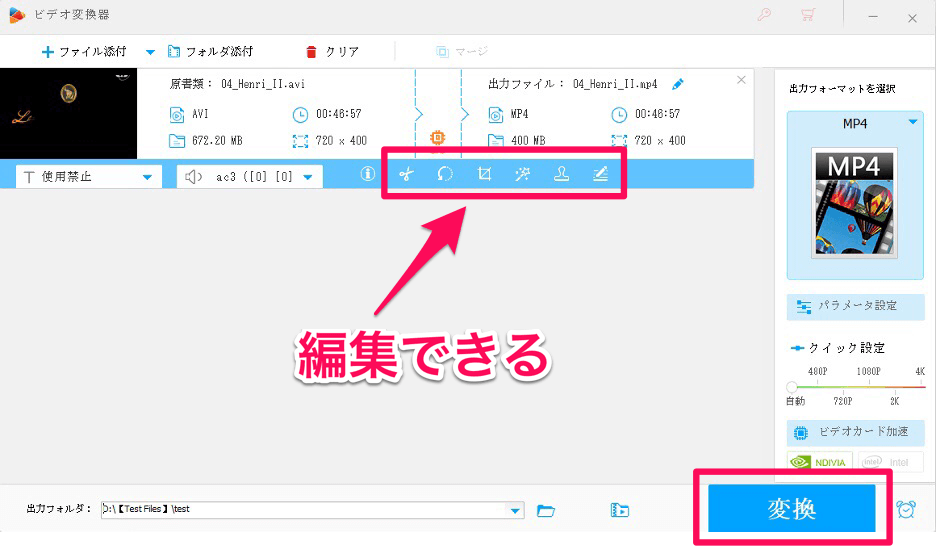The height and width of the screenshot is (546, 936).
Task: Expand the output folder path dropdown
Action: pyautogui.click(x=516, y=510)
